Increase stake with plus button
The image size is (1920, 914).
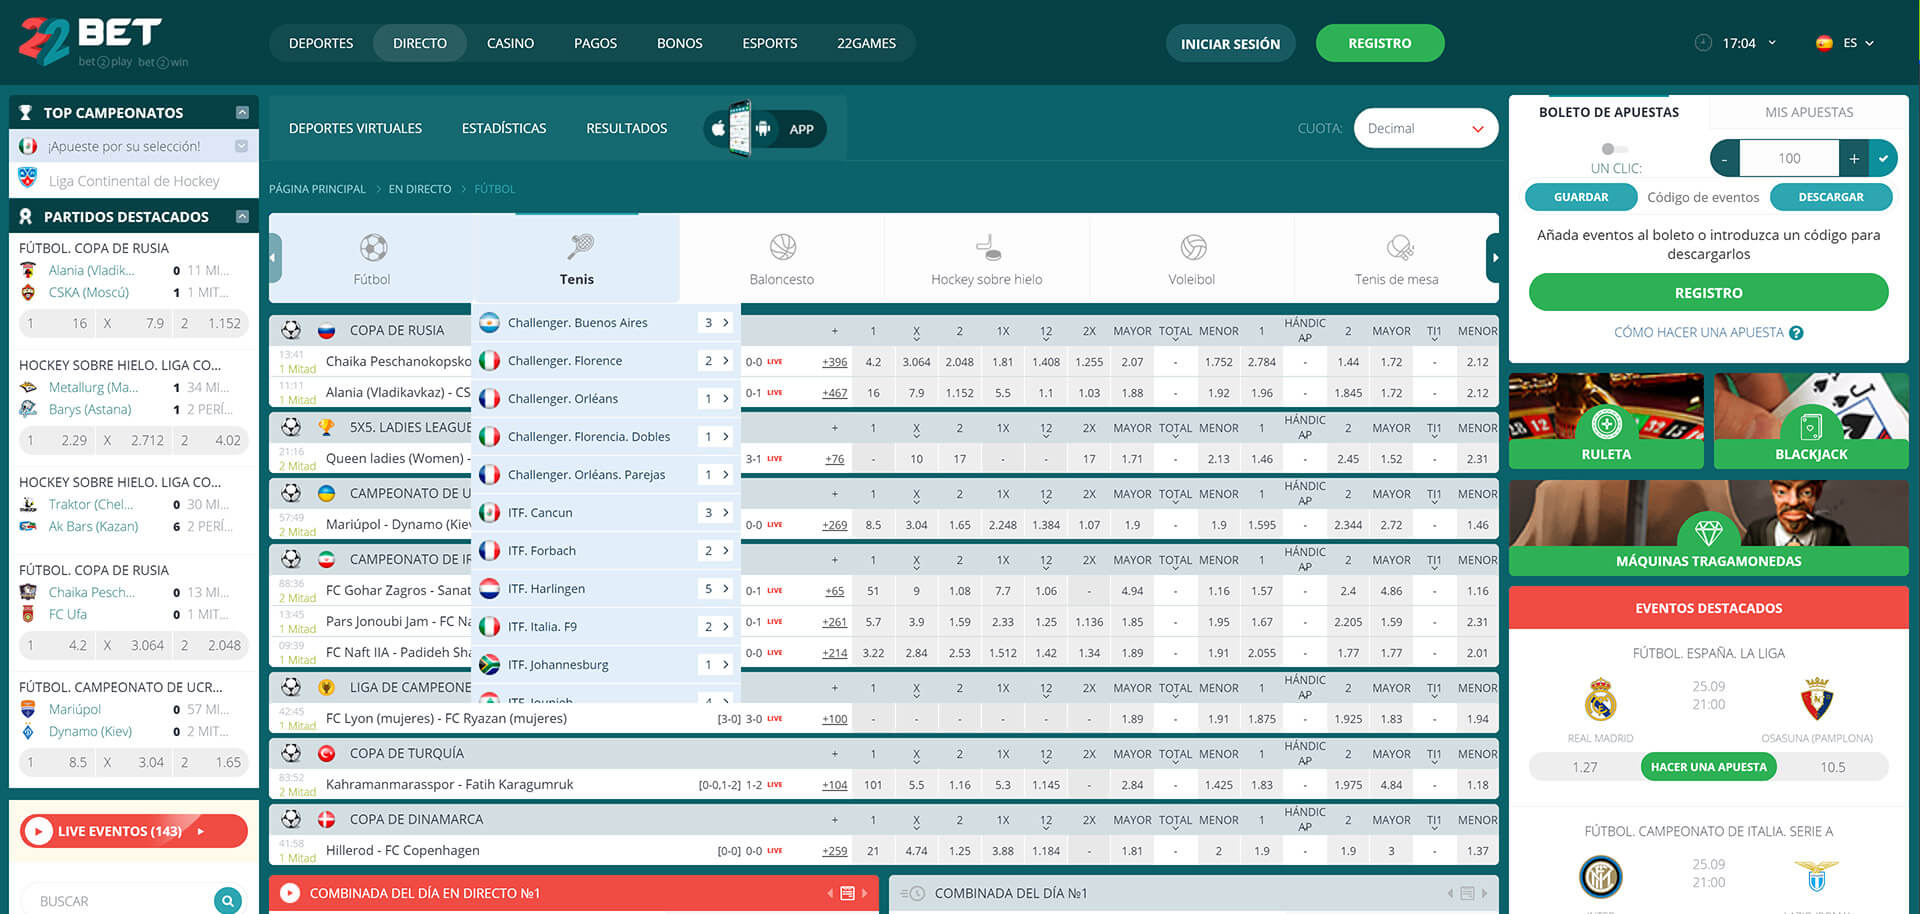tap(1854, 158)
